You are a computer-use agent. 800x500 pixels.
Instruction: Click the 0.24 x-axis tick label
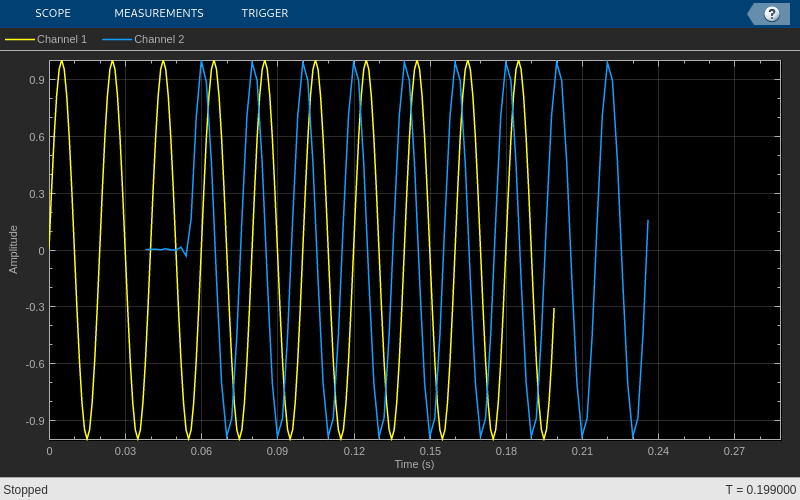[658, 451]
